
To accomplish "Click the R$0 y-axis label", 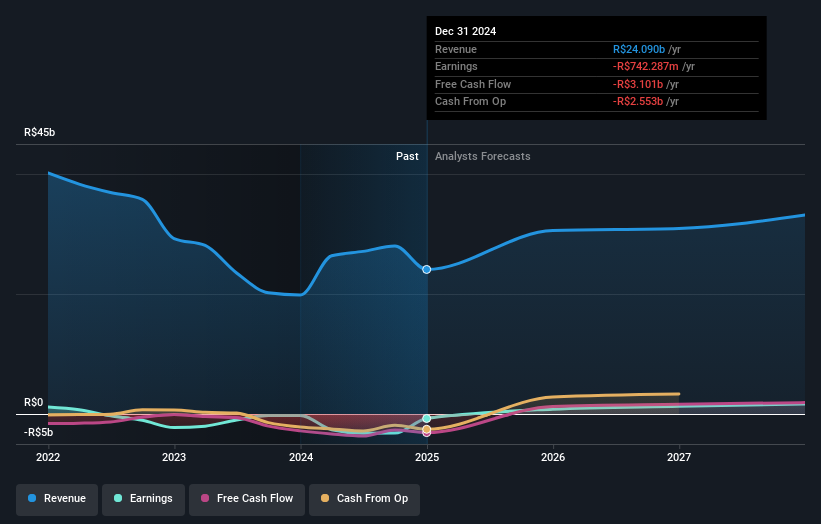I will click(x=34, y=403).
